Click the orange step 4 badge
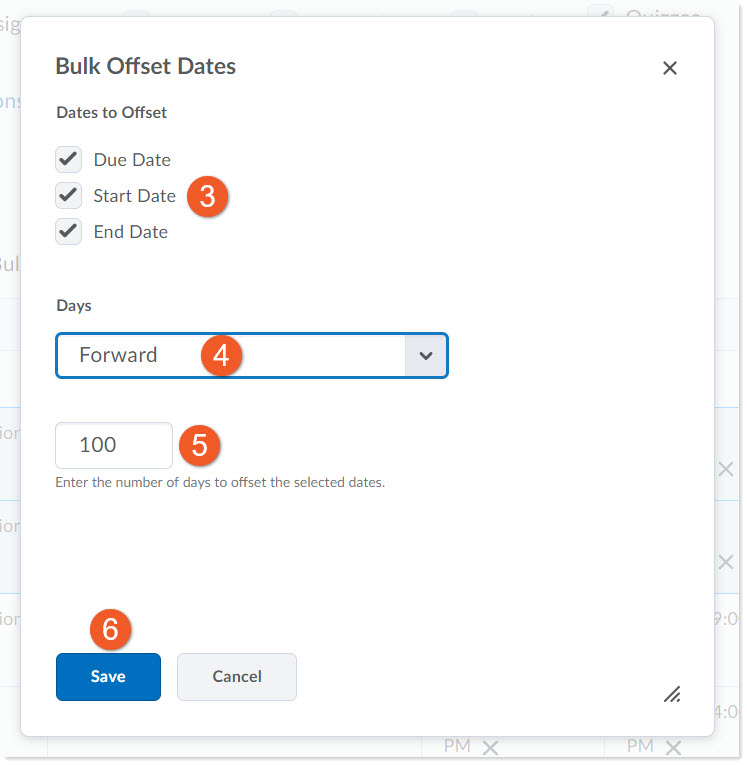Screen dimensions: 747x765 pyautogui.click(x=221, y=355)
